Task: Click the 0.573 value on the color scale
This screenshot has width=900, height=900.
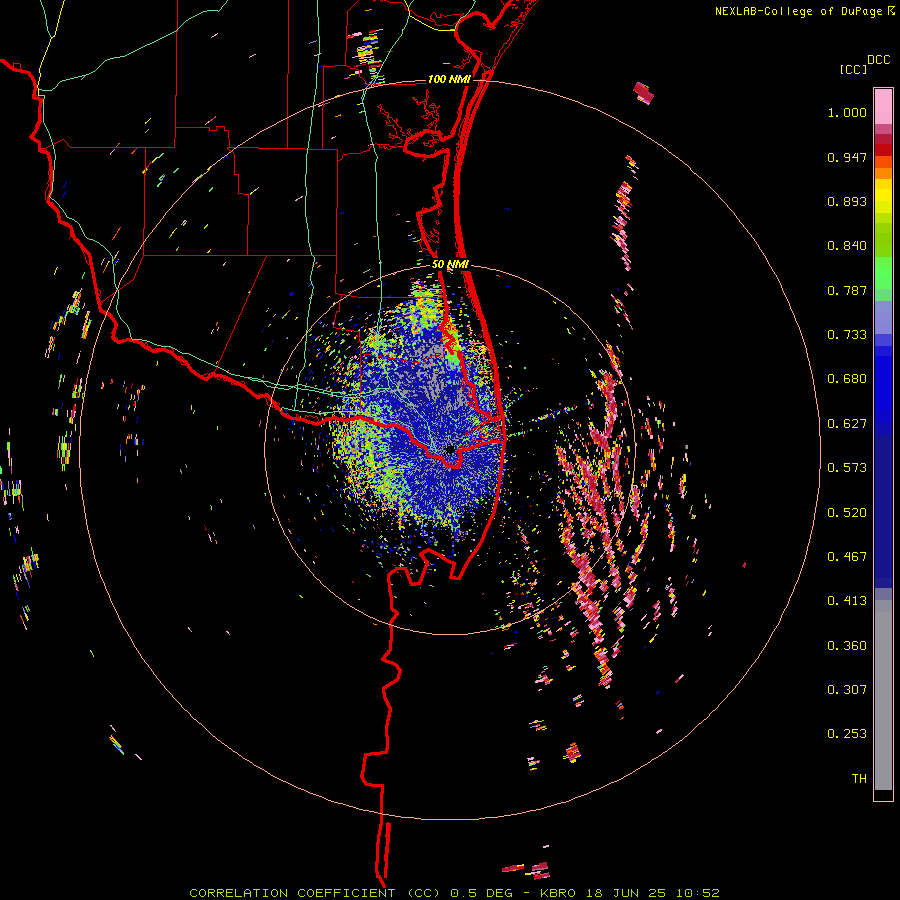Action: [x=847, y=468]
